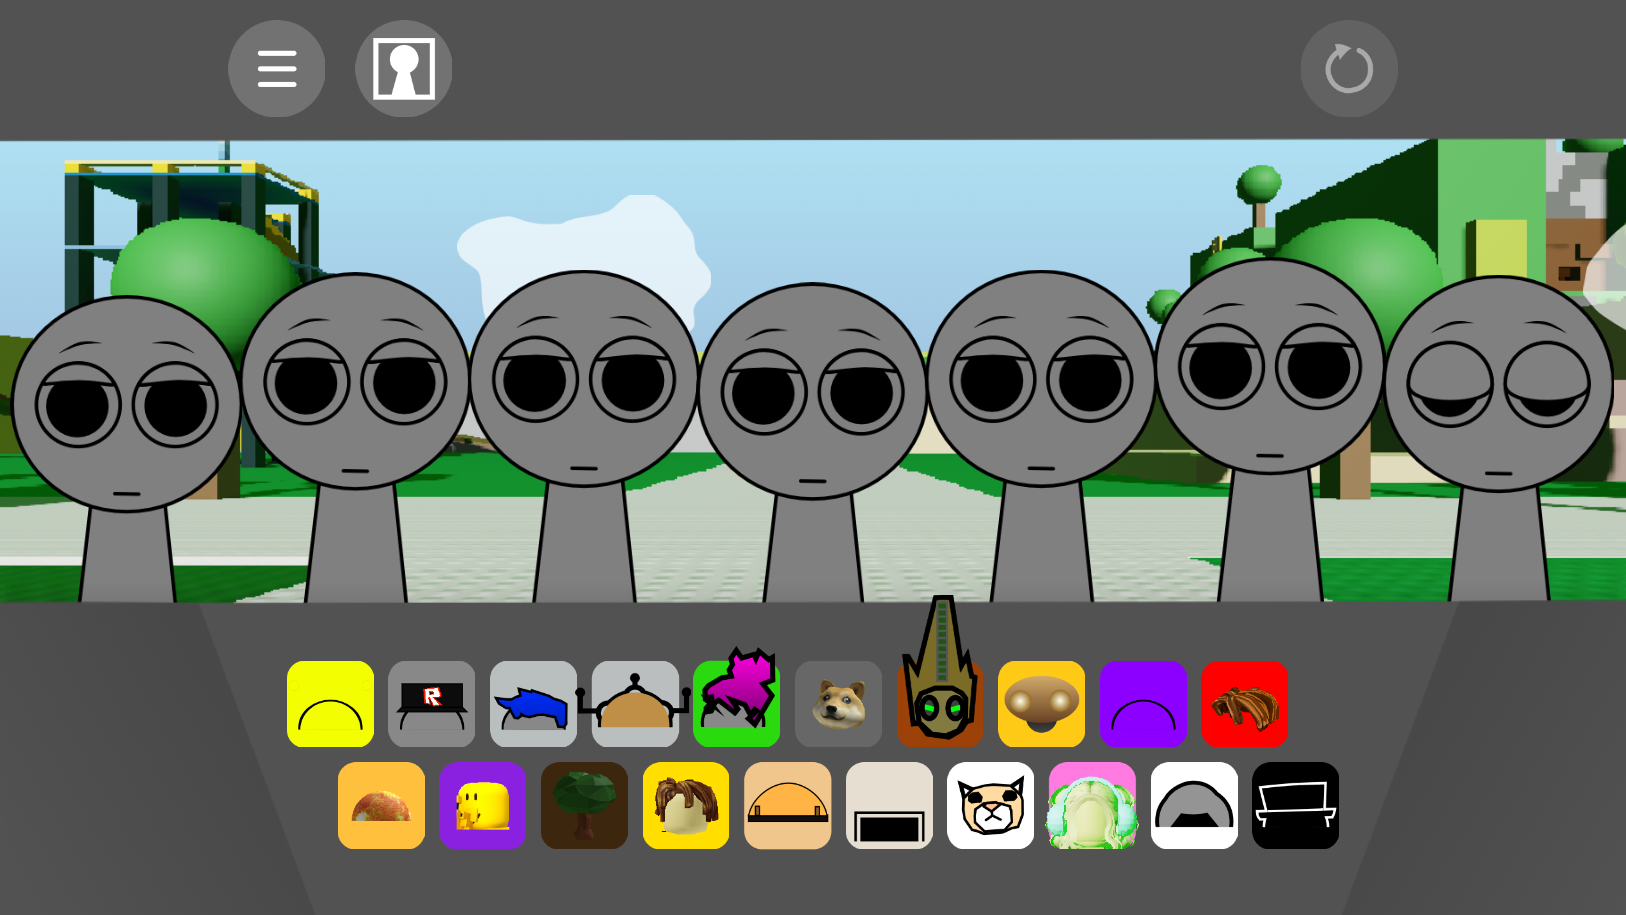Select the blue spiky hair icon
1626x915 pixels.
point(533,704)
